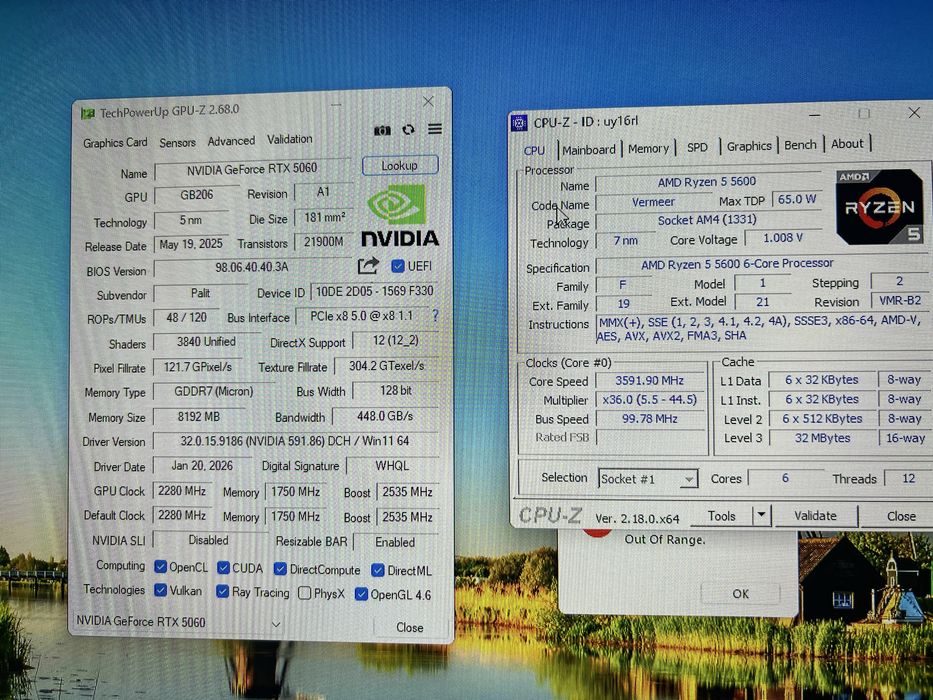Click the Validate button in CPU-Z
Image resolution: width=933 pixels, height=700 pixels.
815,515
